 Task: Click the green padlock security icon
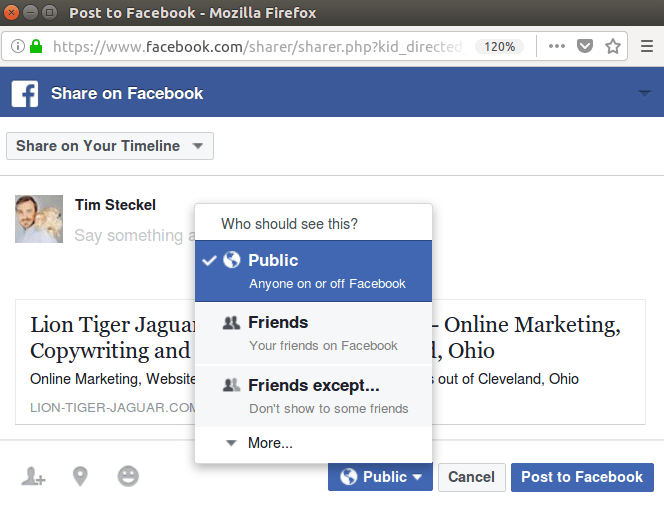pyautogui.click(x=36, y=46)
